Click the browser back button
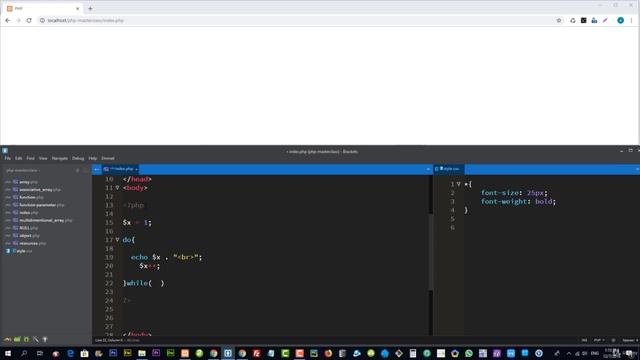Screen dimensions: 640x360 click(x=8, y=20)
